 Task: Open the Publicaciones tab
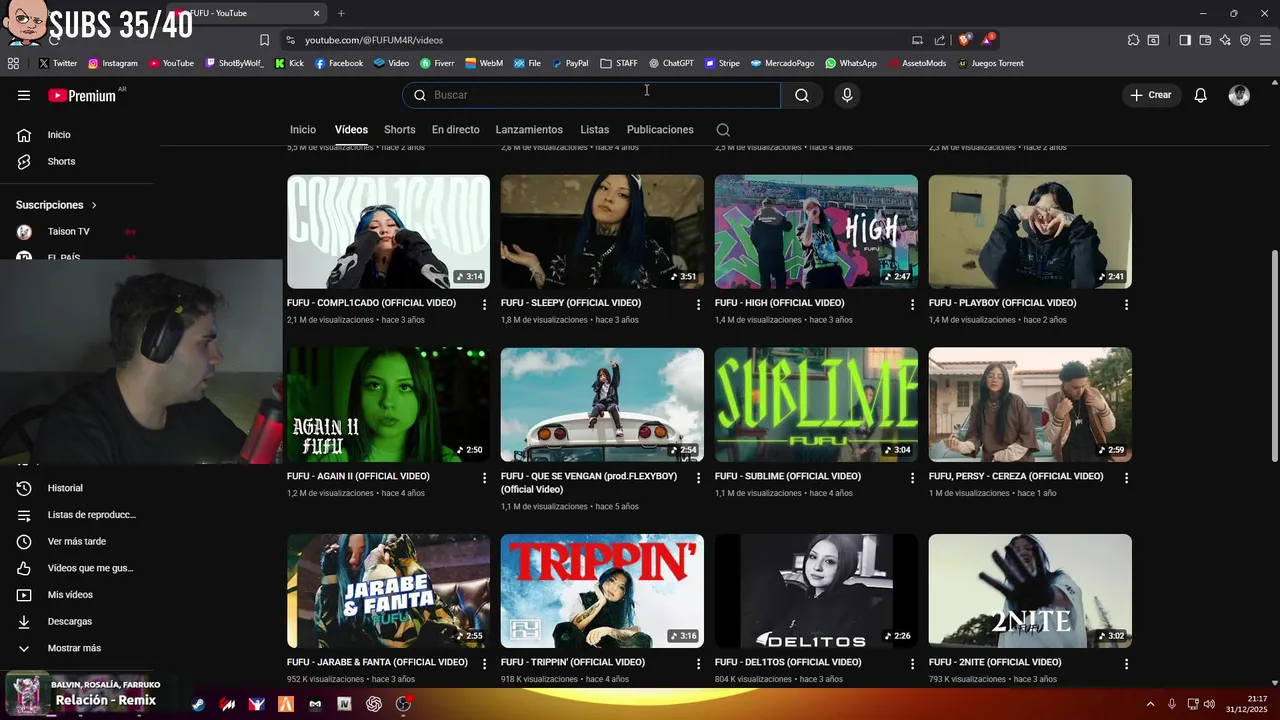click(660, 130)
